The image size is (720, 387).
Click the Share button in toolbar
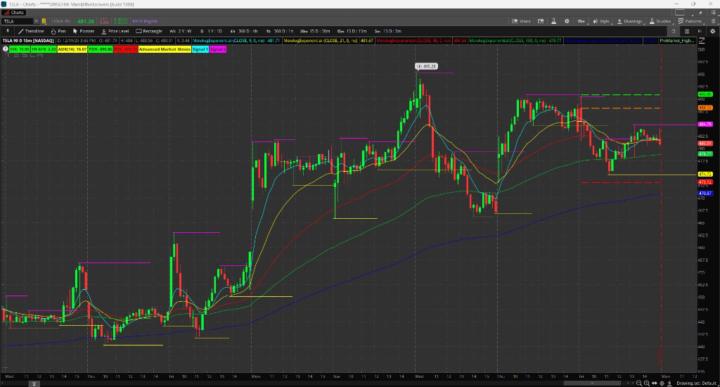point(522,21)
